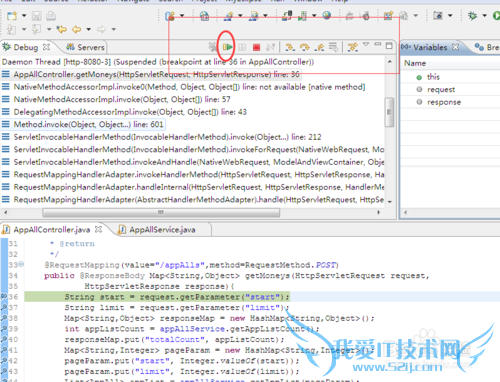
Task: Close the Variables view tab
Action: pos(455,47)
